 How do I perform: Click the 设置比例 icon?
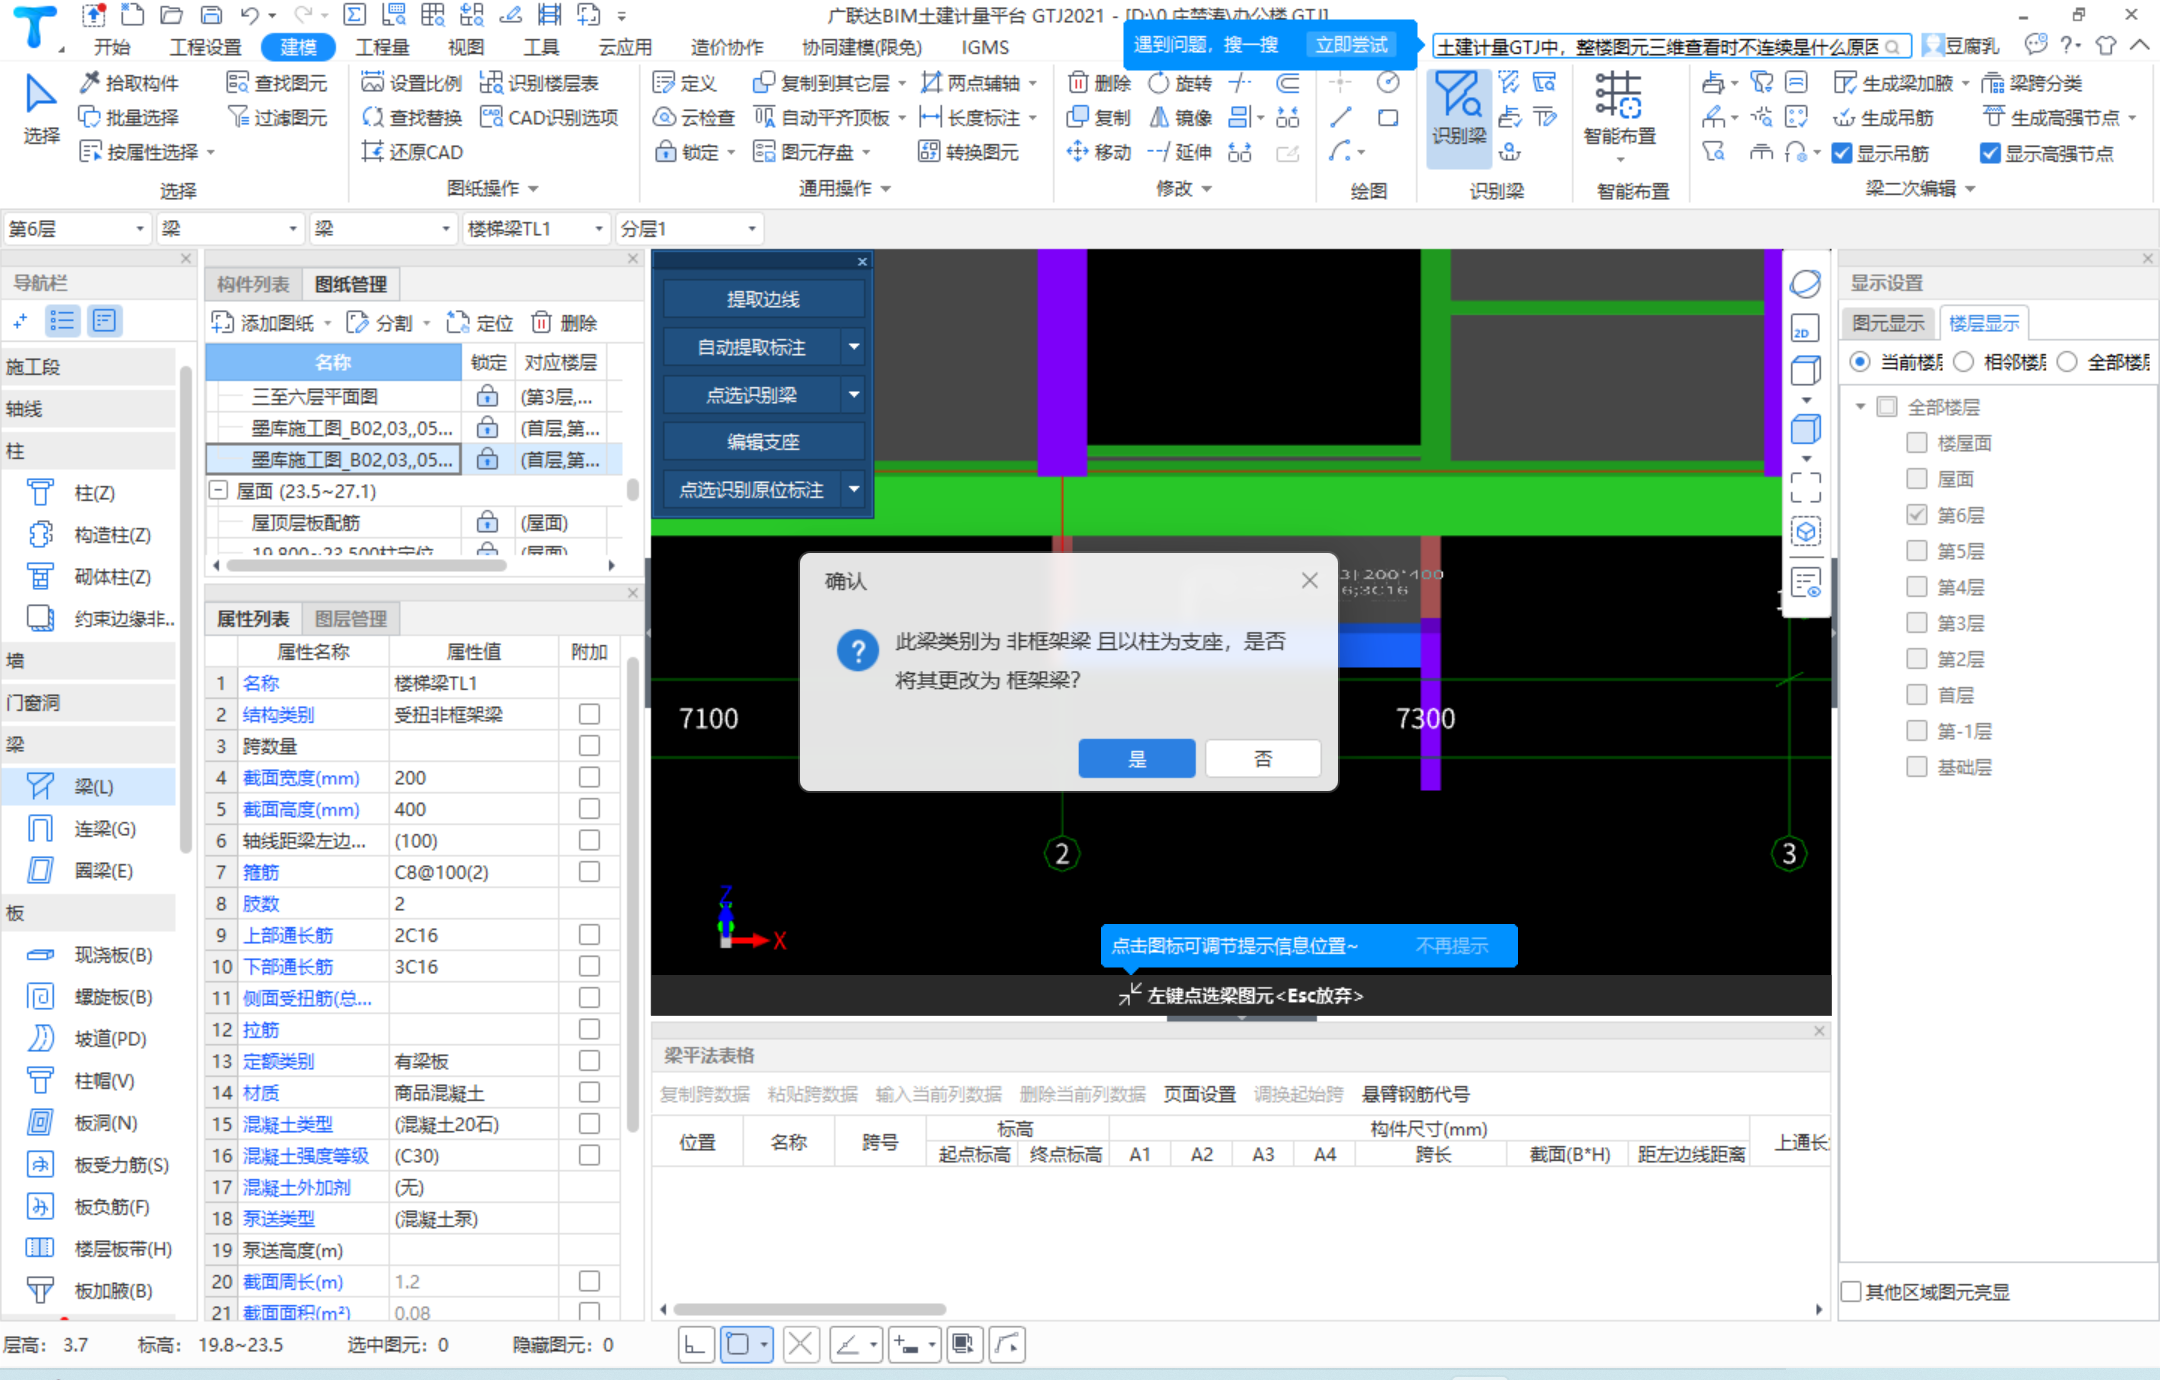[x=372, y=82]
